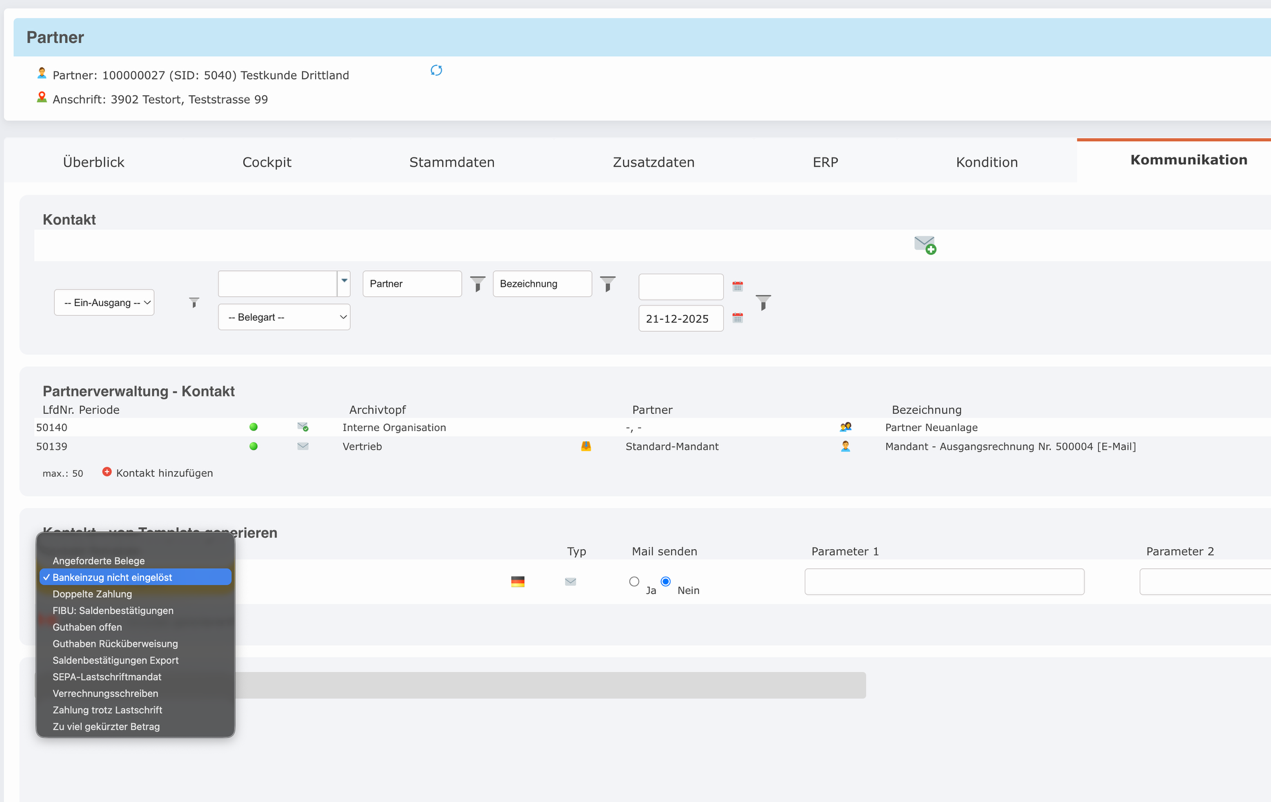Image resolution: width=1271 pixels, height=802 pixels.
Task: Open the Ein-Ausgang dropdown
Action: 104,302
